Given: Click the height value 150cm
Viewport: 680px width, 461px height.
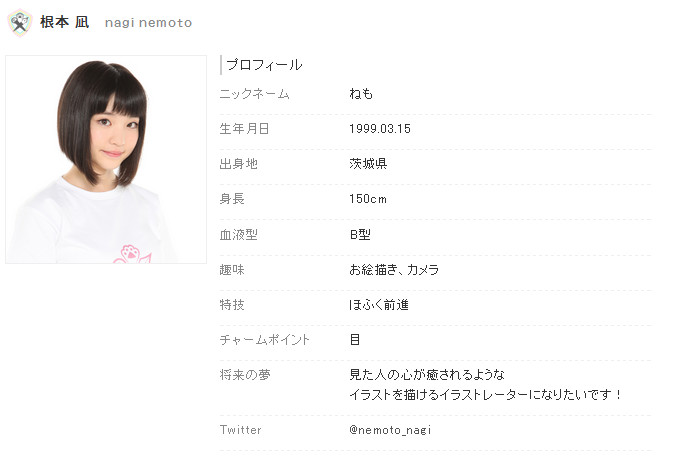Looking at the screenshot, I should coord(368,199).
